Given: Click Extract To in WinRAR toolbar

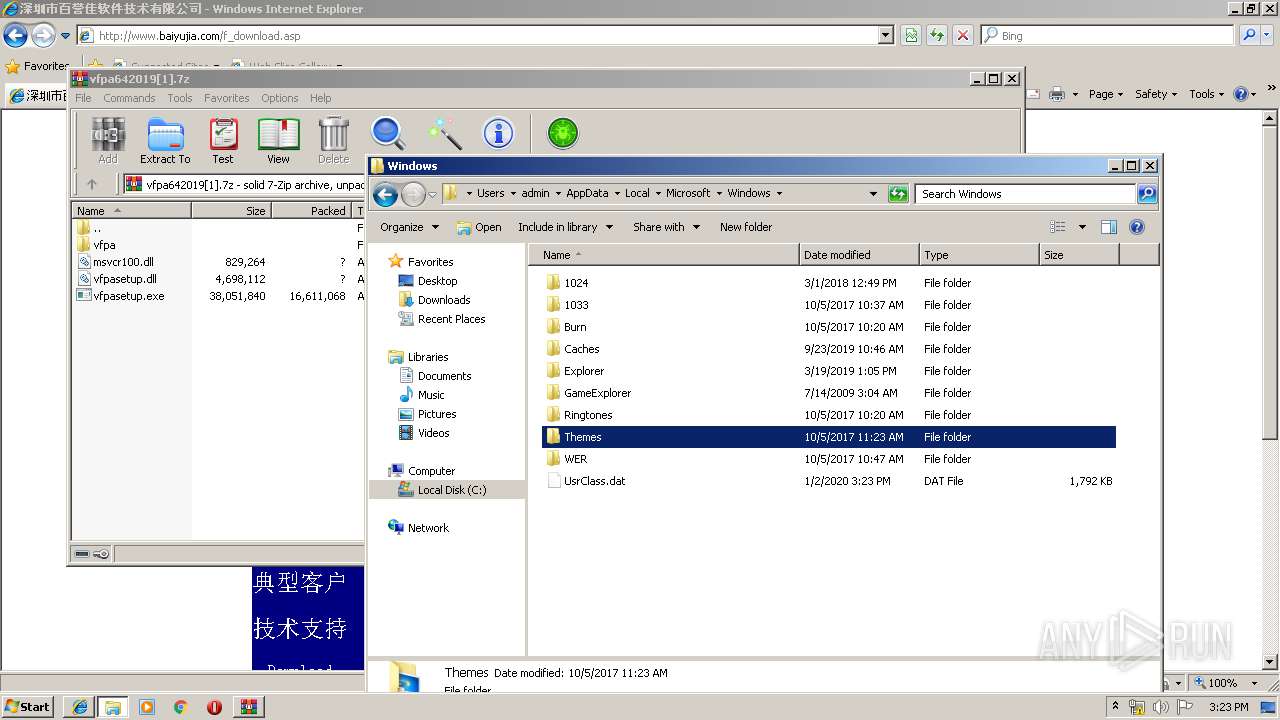Looking at the screenshot, I should point(165,140).
